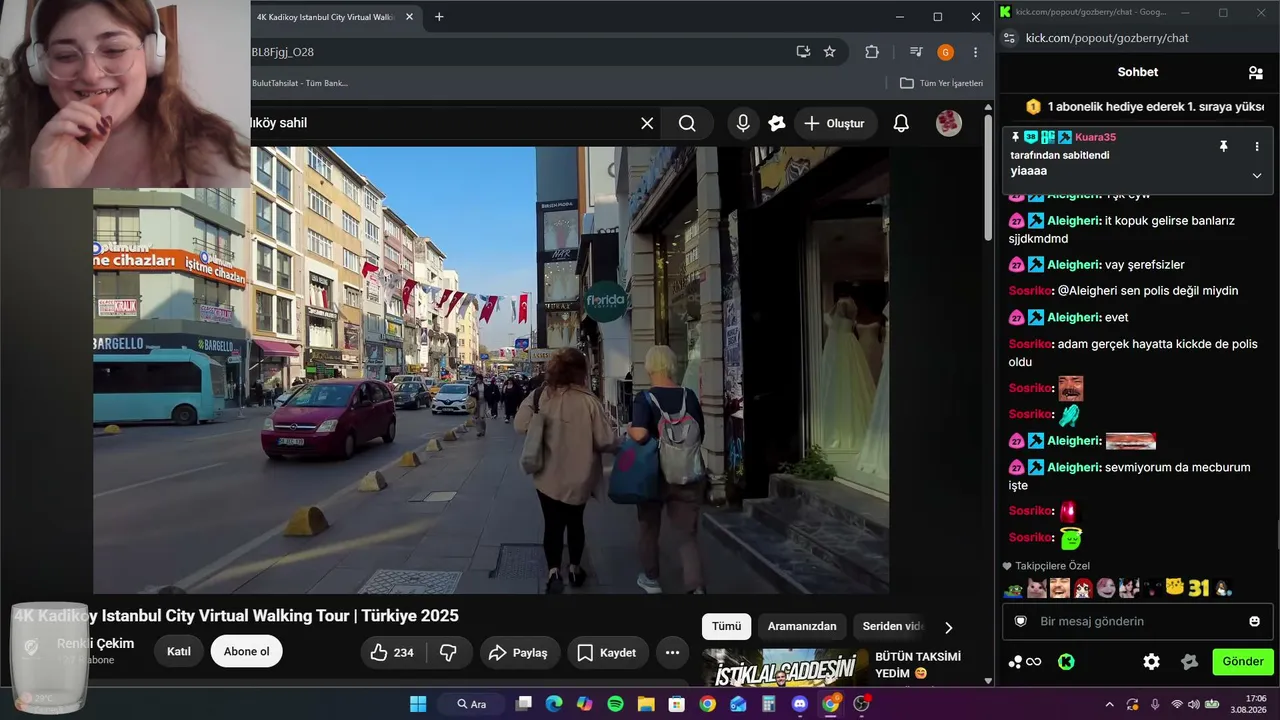
Task: Open the YouTube account avatar menu
Action: pyautogui.click(x=948, y=123)
